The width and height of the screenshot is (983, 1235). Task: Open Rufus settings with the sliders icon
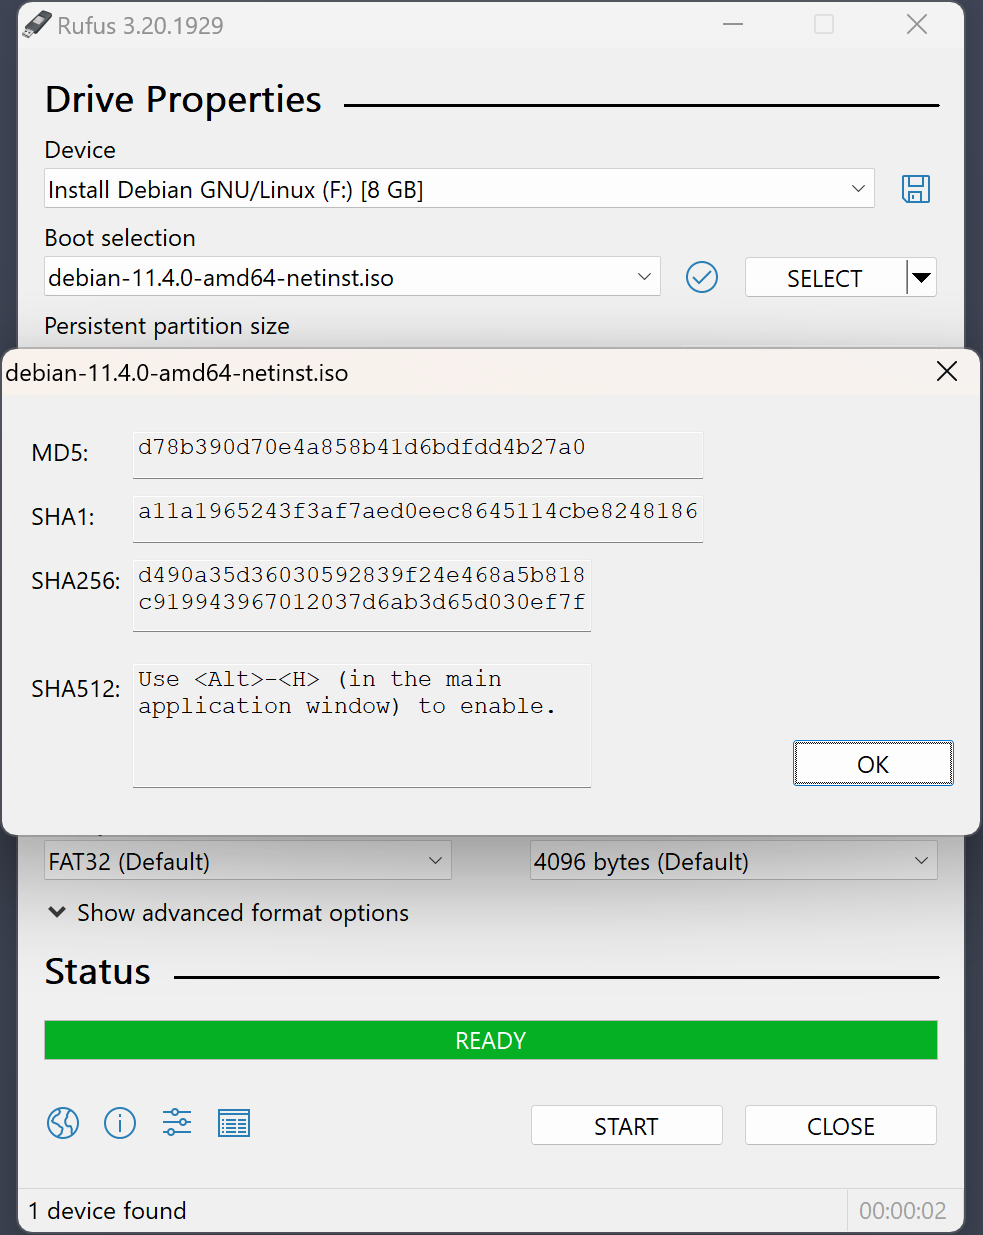tap(177, 1123)
